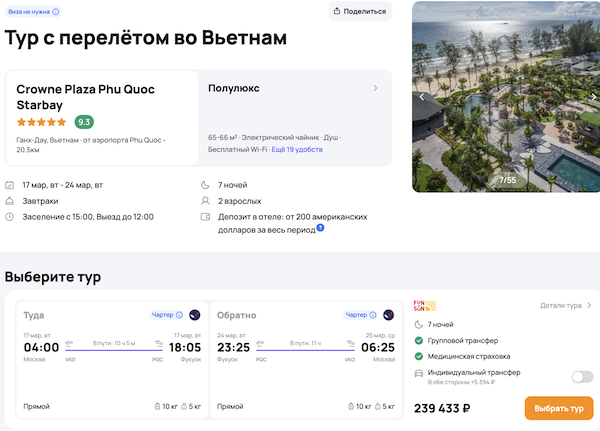Show next hotel photo with right arrow

593,97
